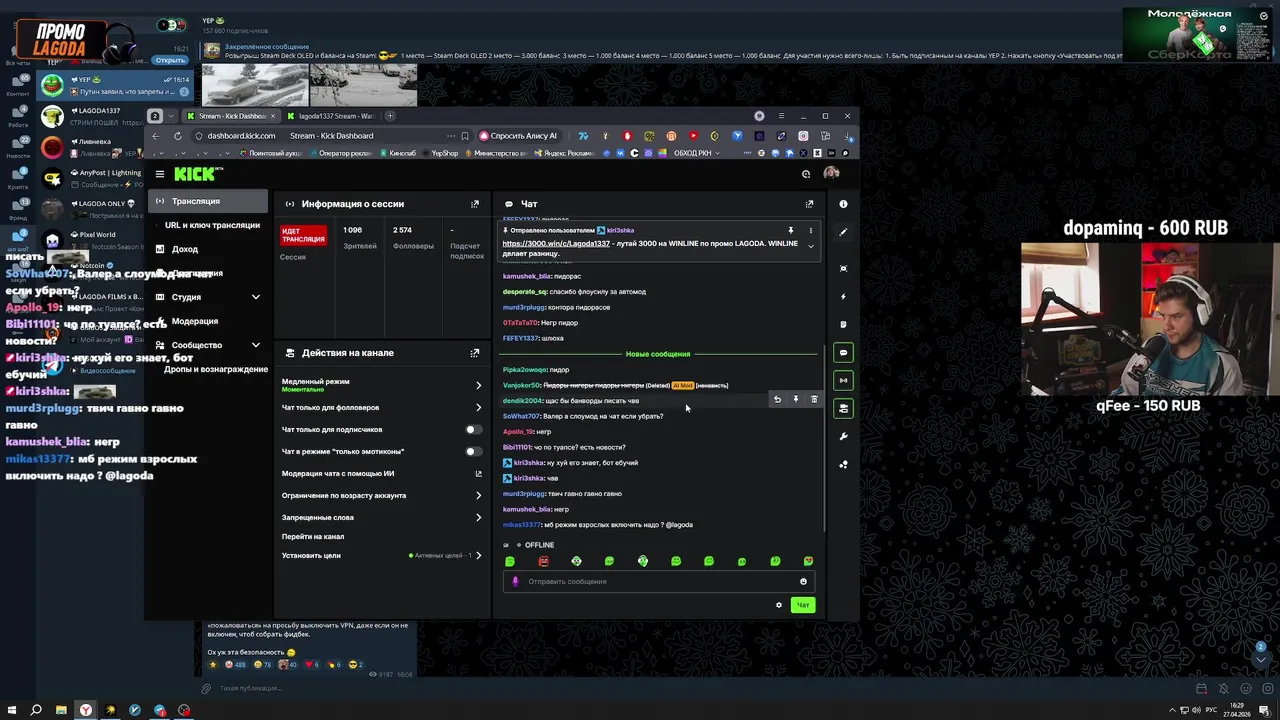The width and height of the screenshot is (1280, 720).
Task: Reply to the dendik2004 chat message
Action: click(x=777, y=400)
